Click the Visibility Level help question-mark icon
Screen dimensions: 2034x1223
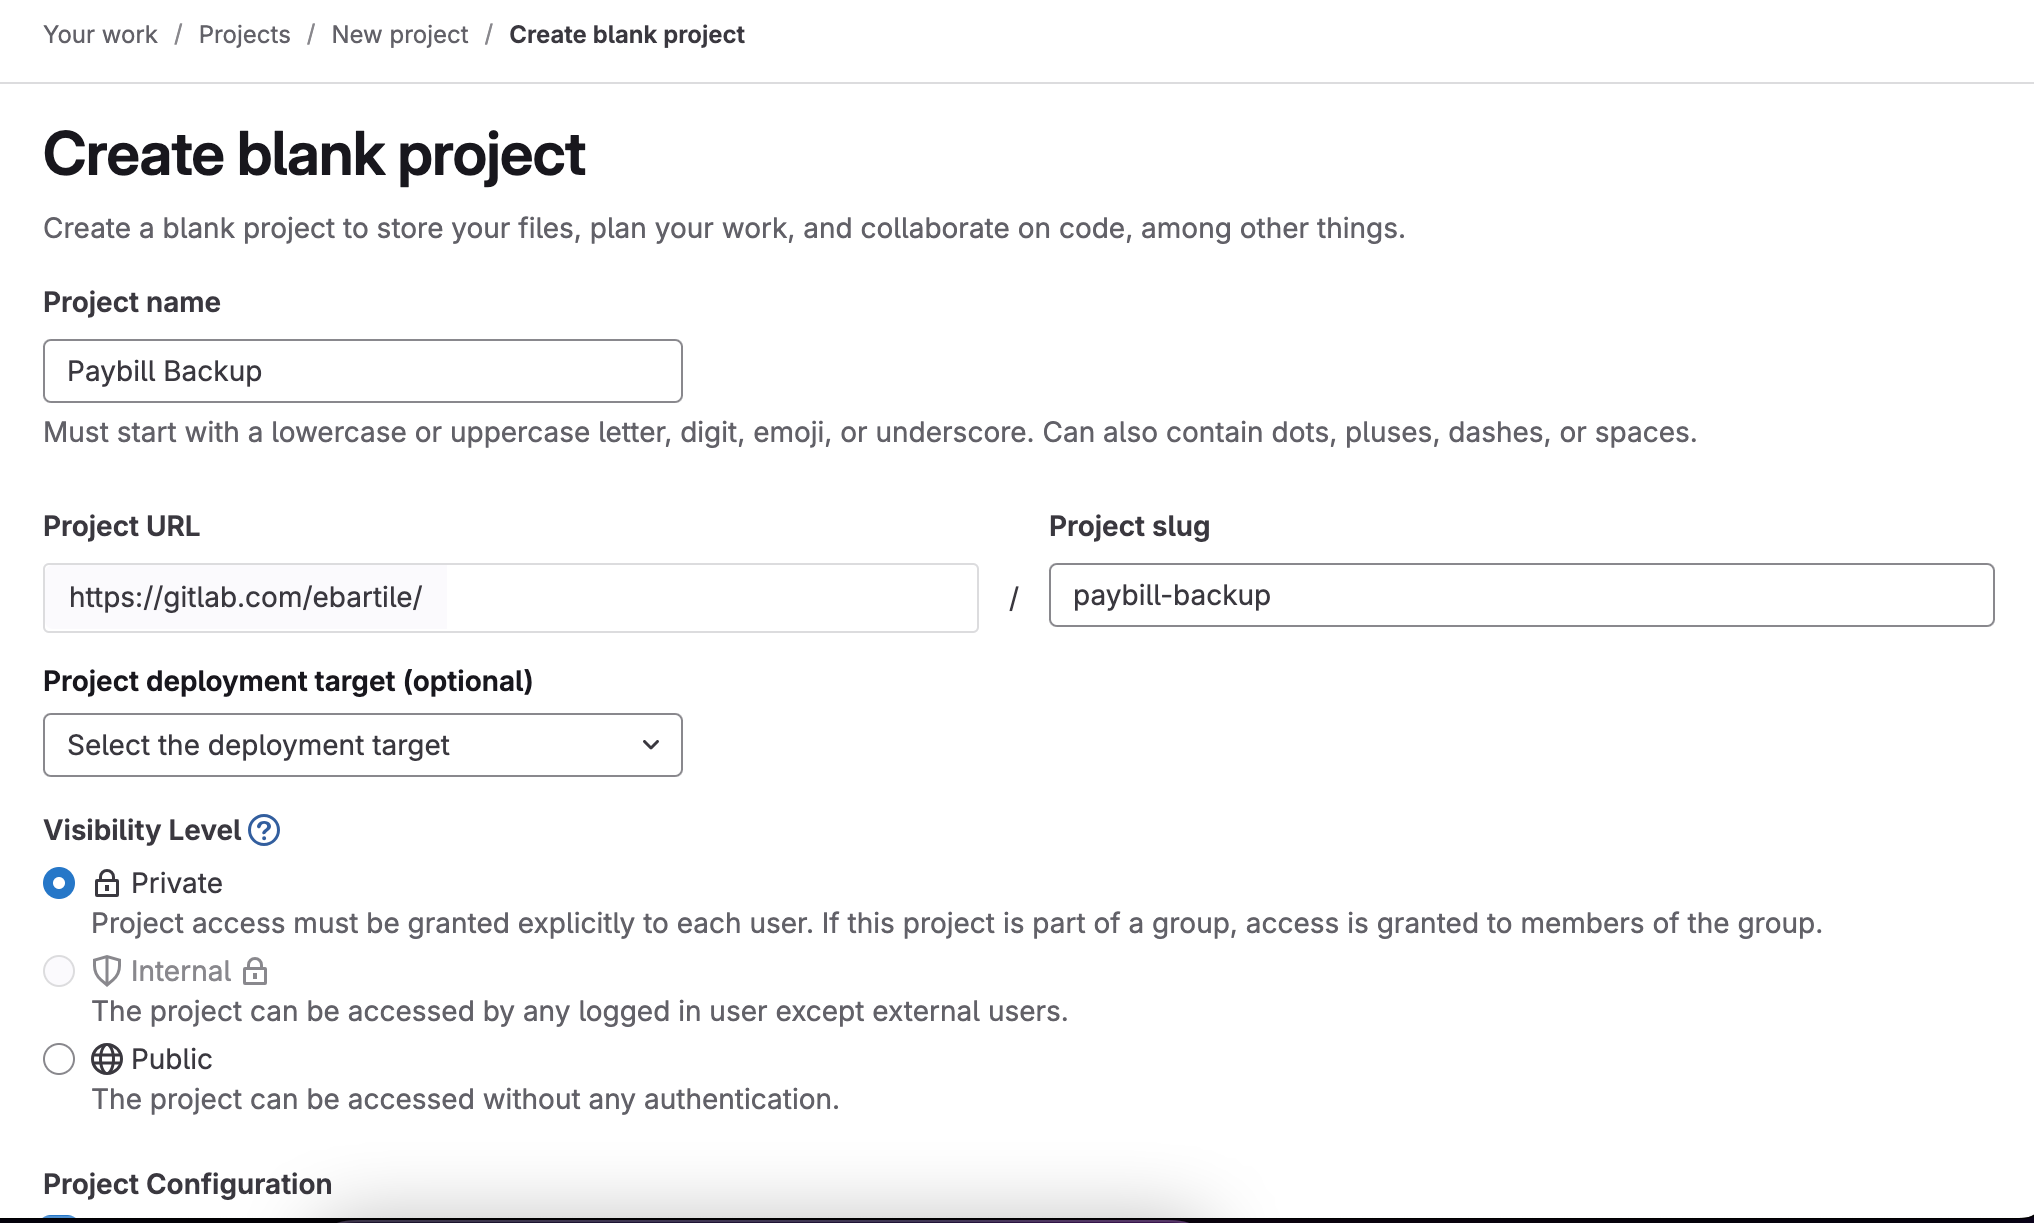pos(264,830)
